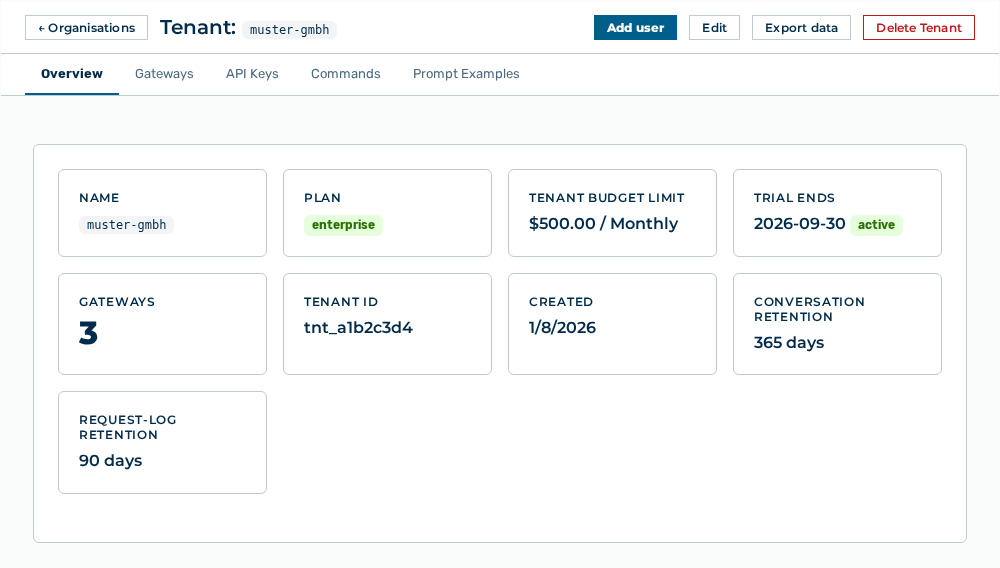Image resolution: width=1000 pixels, height=568 pixels.
Task: Click the muster-gmbh tag in page title
Action: [290, 30]
